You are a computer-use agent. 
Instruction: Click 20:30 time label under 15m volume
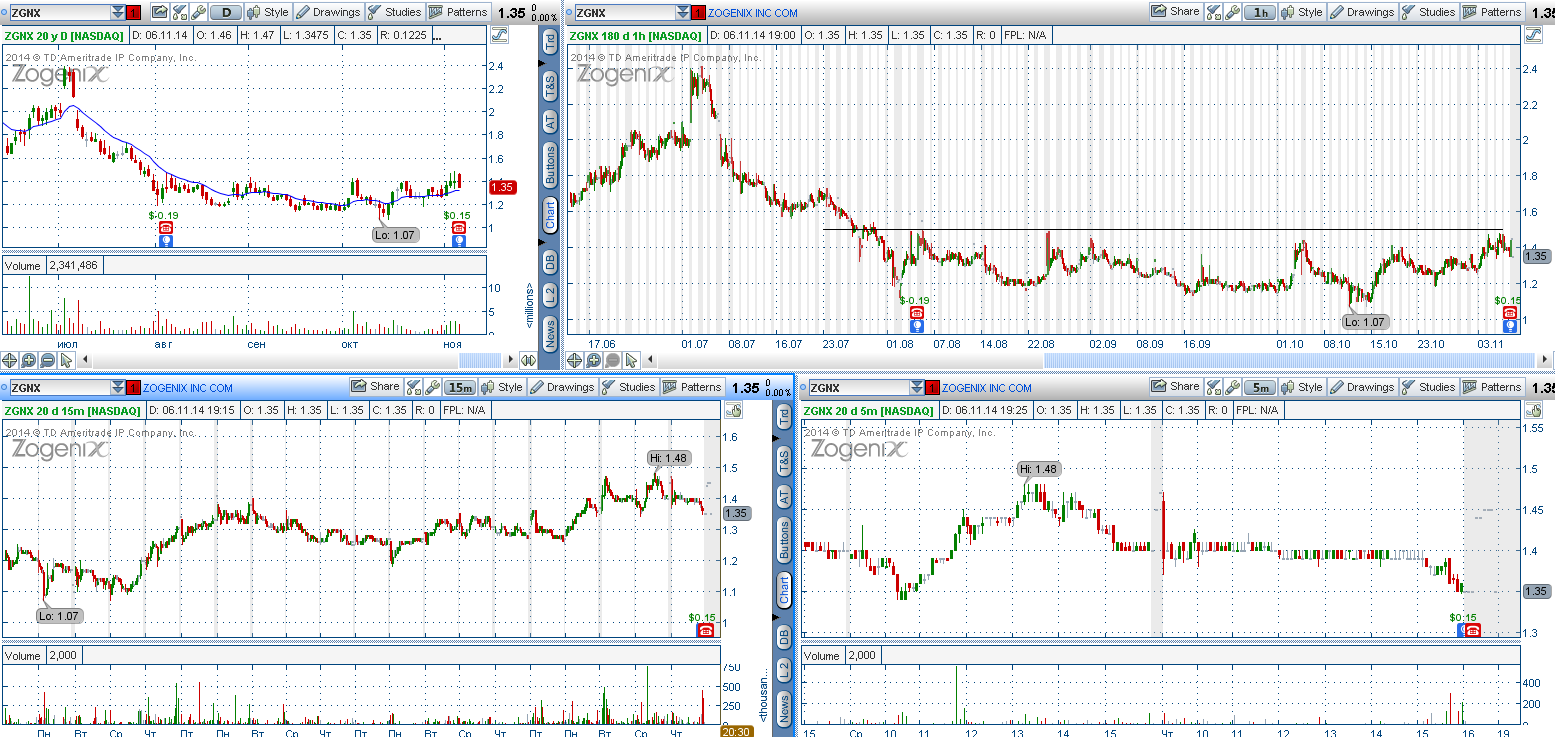[736, 731]
